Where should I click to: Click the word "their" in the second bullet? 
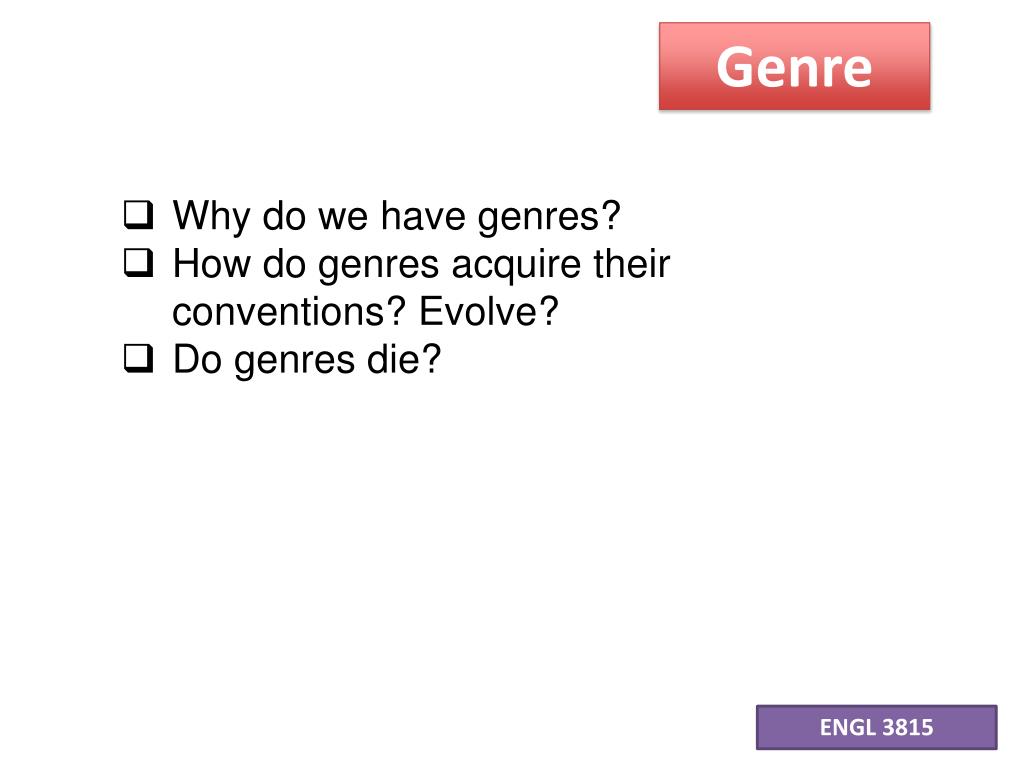tap(632, 264)
